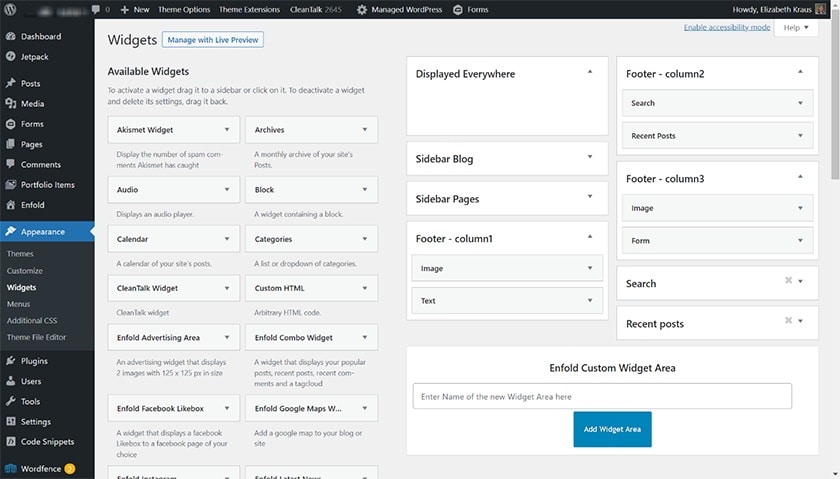
Task: Click the Users icon in sidebar
Action: tap(11, 381)
